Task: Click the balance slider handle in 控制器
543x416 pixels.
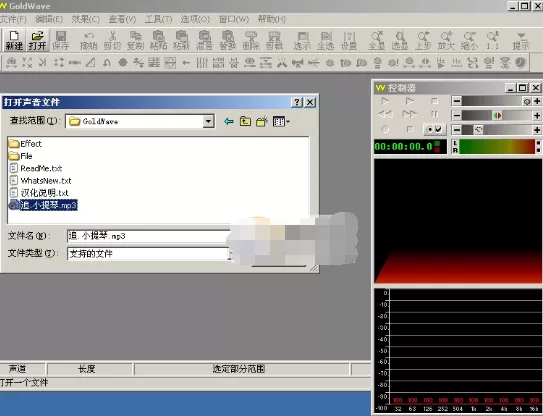Action: [497, 115]
